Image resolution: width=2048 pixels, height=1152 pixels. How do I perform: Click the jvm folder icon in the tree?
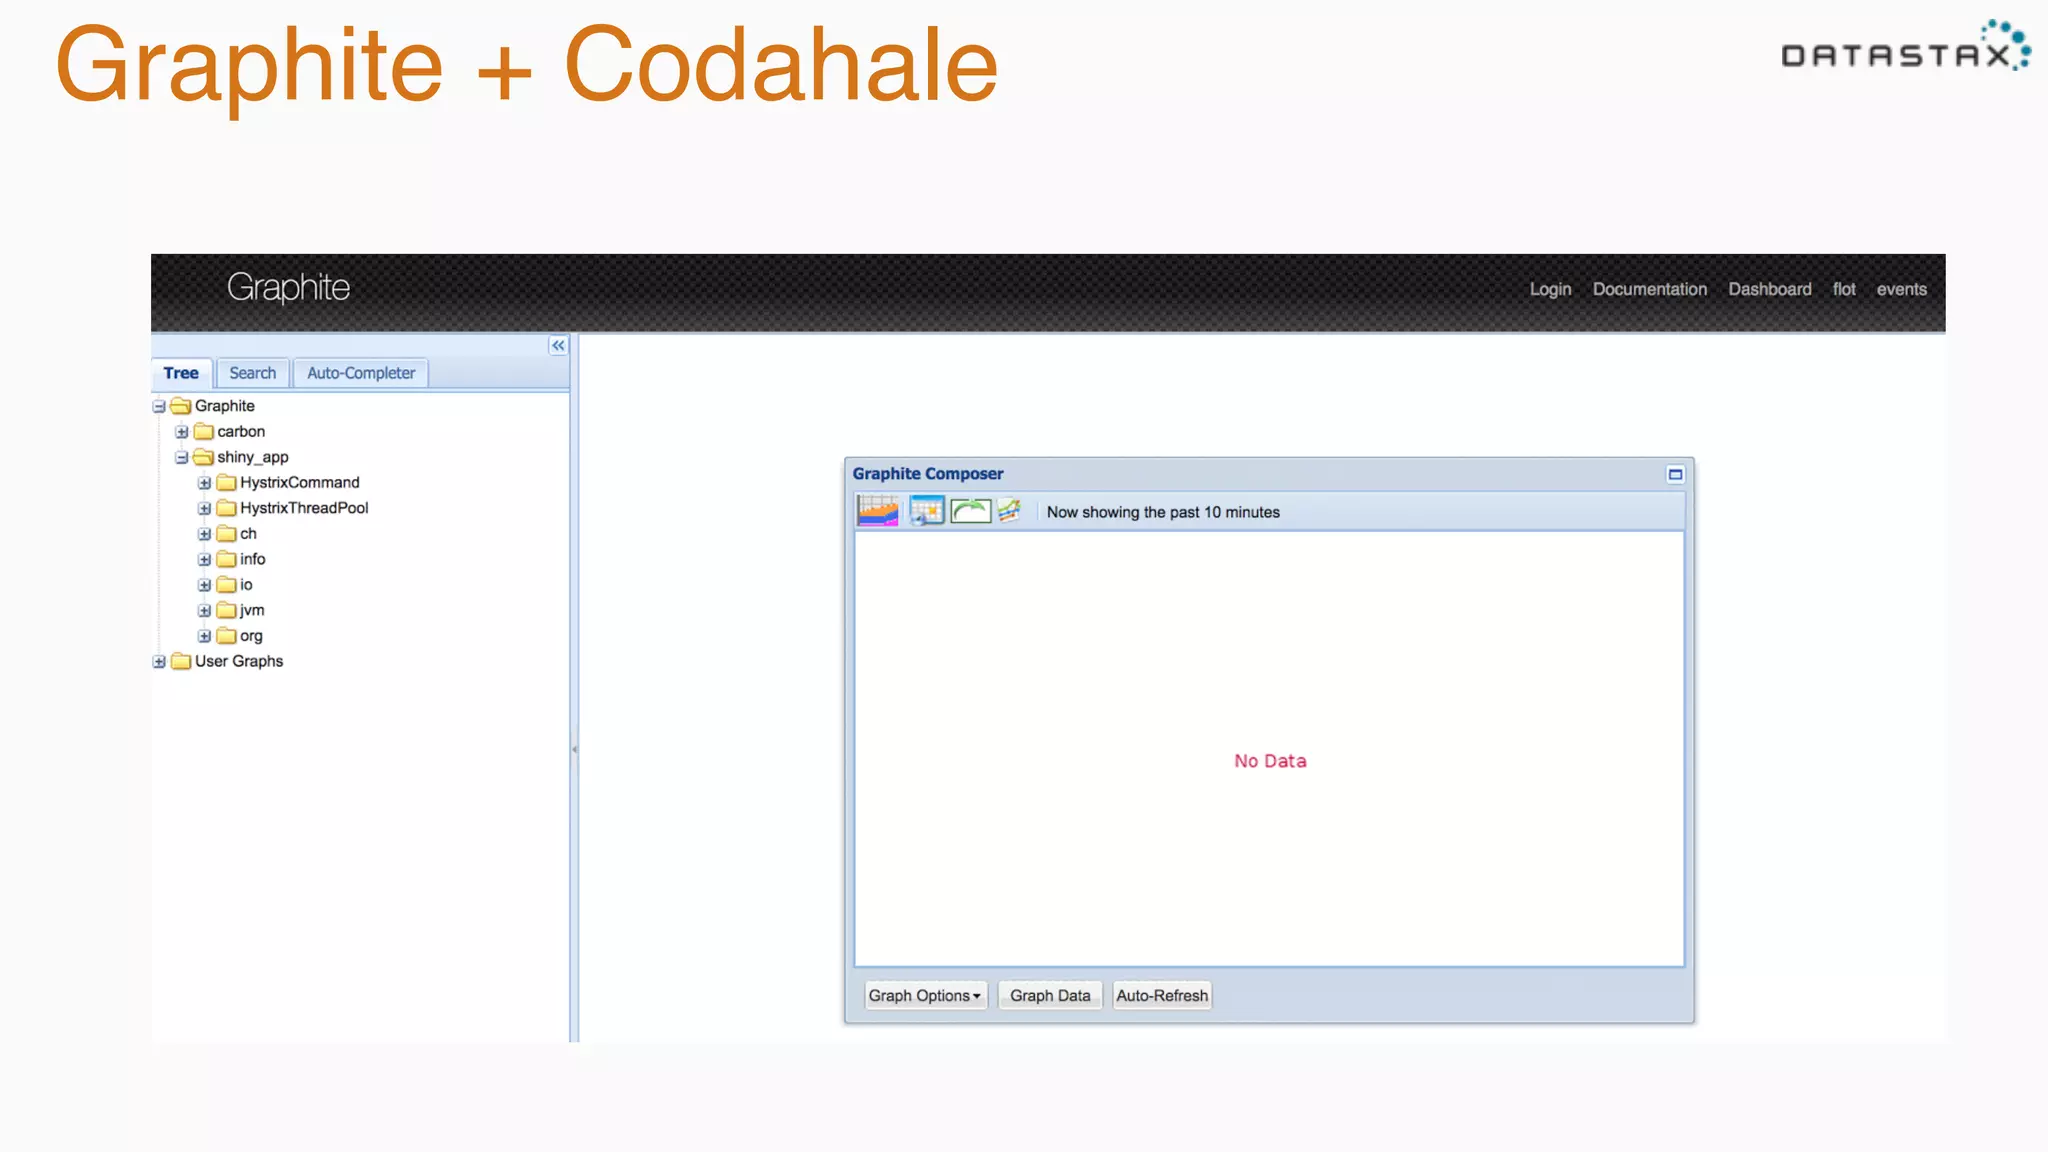click(x=227, y=610)
